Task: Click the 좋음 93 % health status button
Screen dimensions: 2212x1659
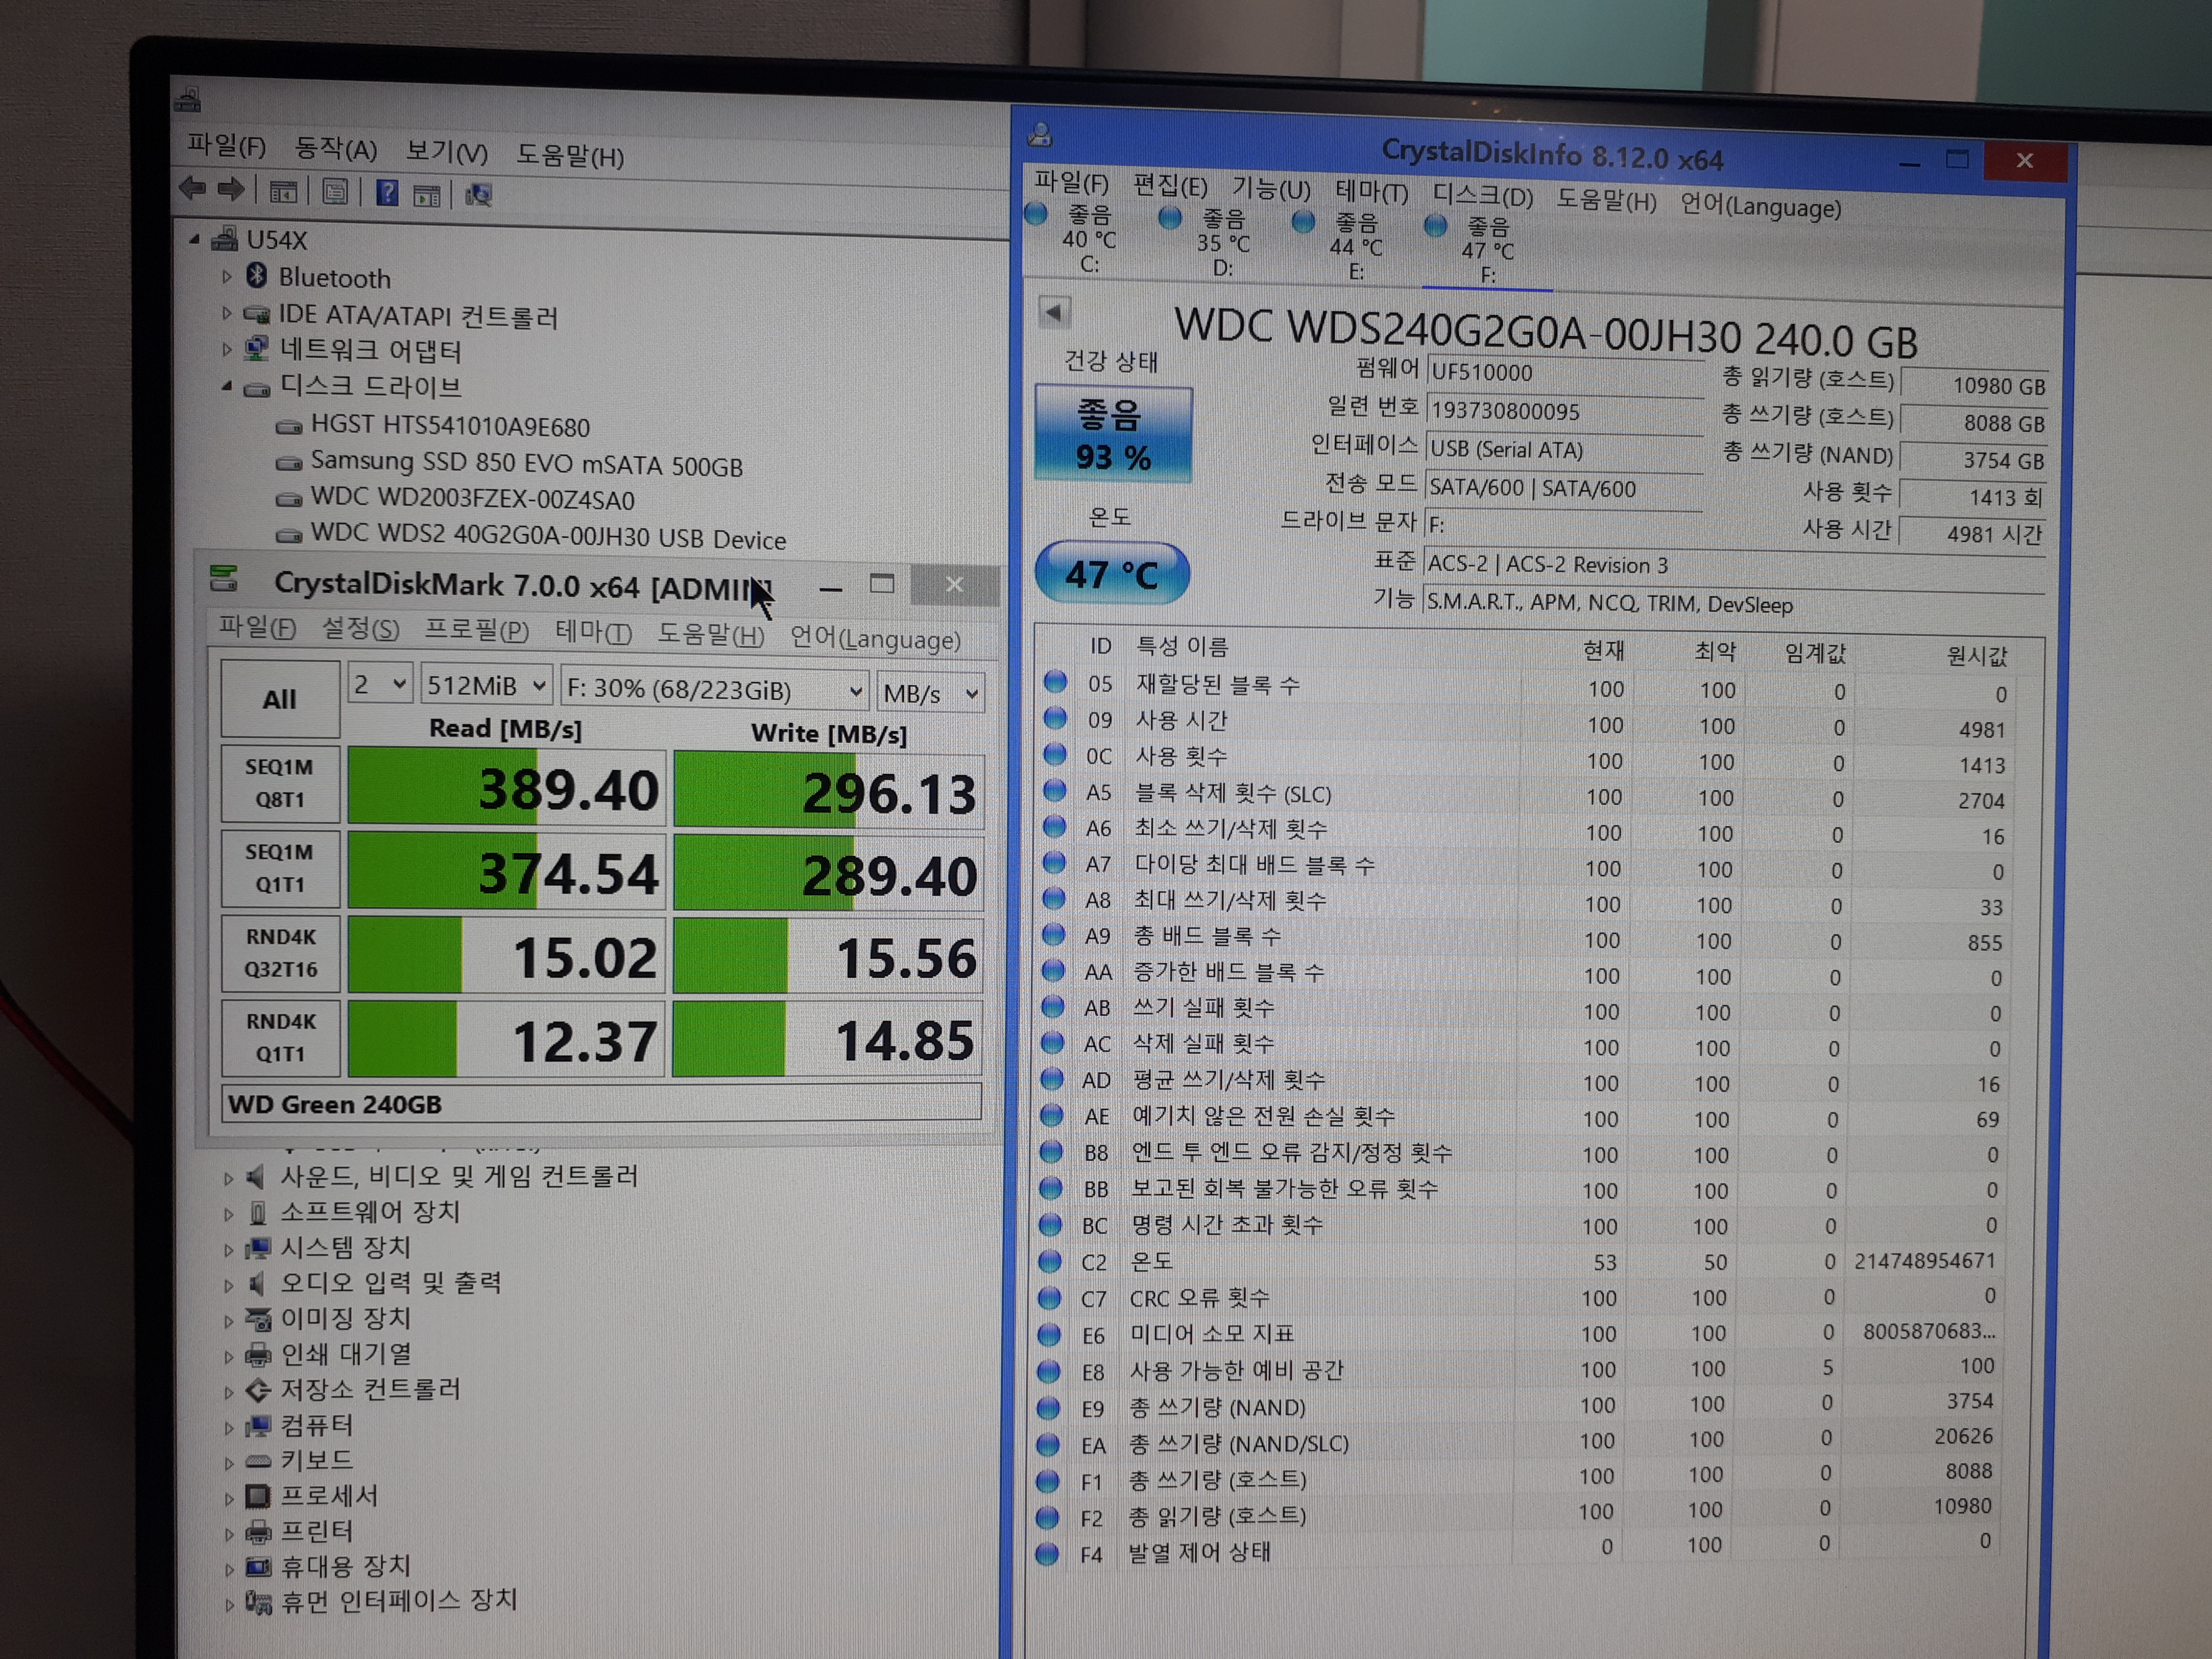Action: pyautogui.click(x=1113, y=435)
